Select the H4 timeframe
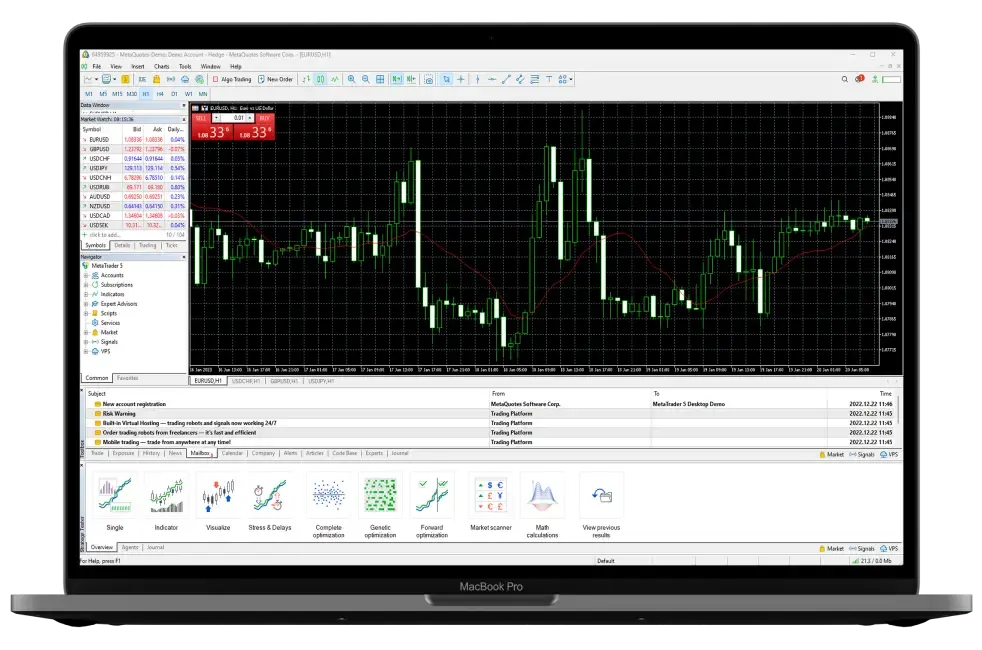The image size is (982, 650). click(x=160, y=94)
